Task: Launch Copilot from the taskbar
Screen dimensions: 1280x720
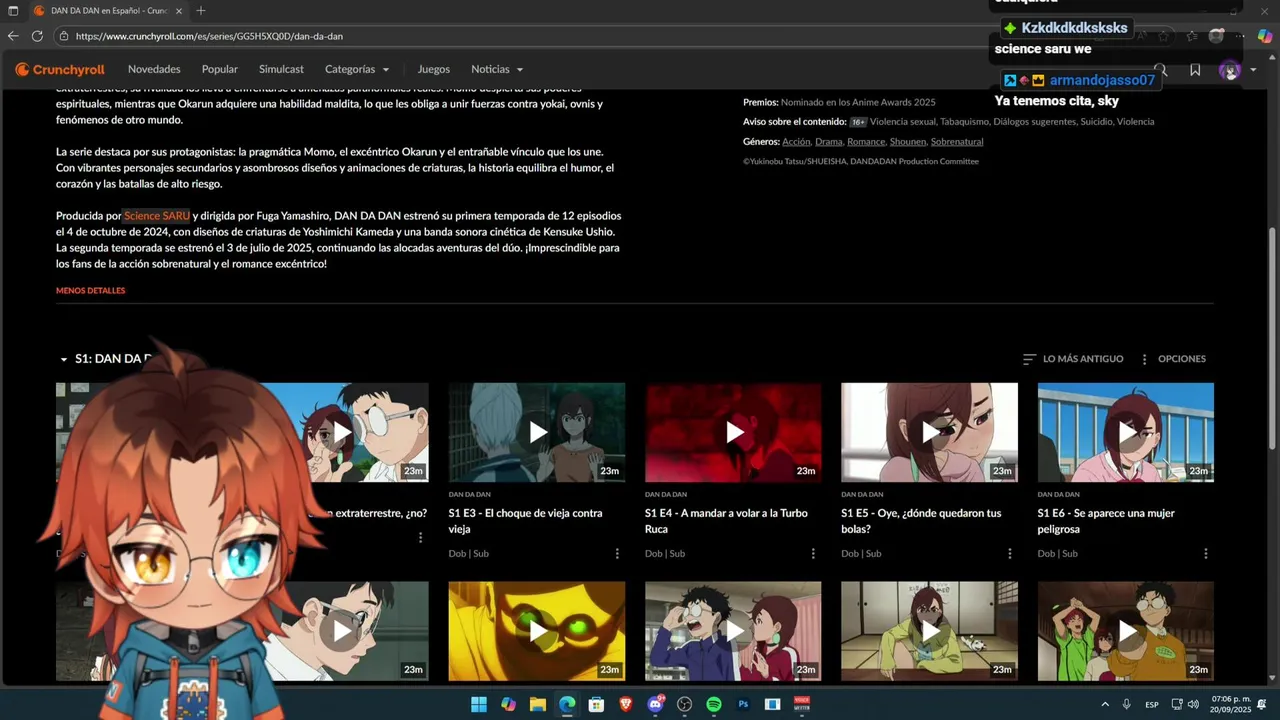Action: click(508, 705)
